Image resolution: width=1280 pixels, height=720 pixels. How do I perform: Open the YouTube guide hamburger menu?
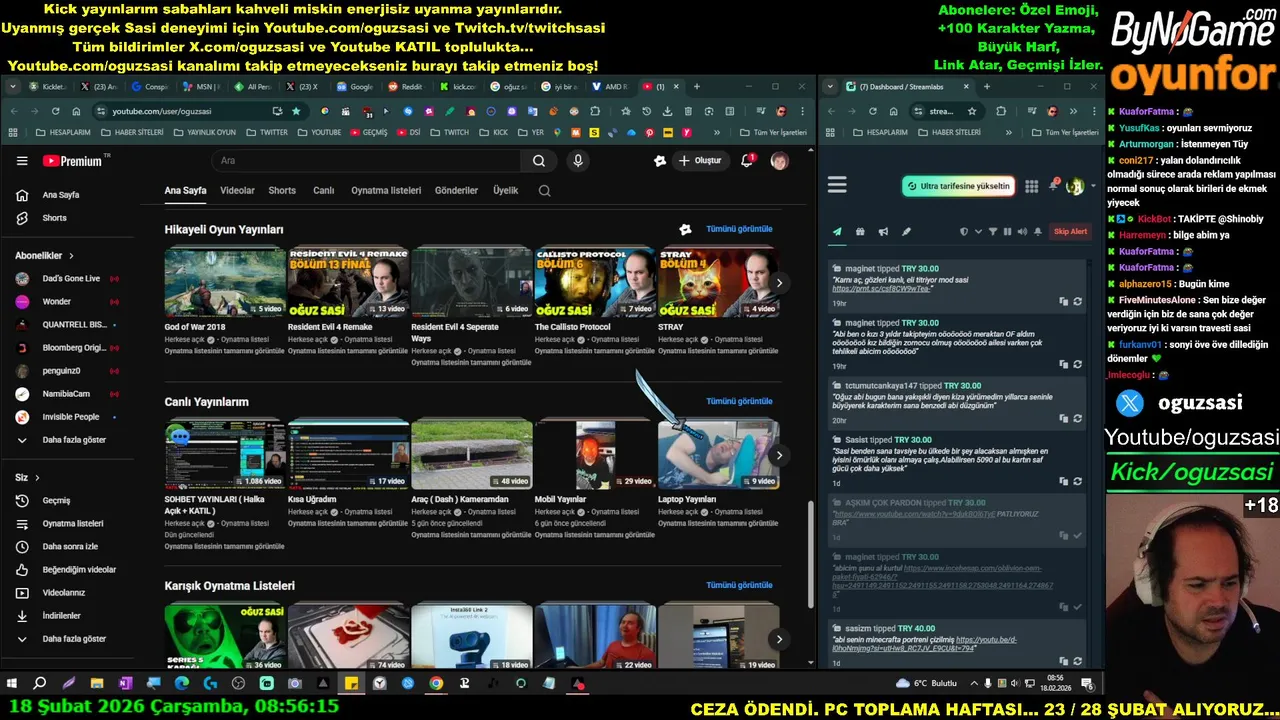pyautogui.click(x=22, y=161)
